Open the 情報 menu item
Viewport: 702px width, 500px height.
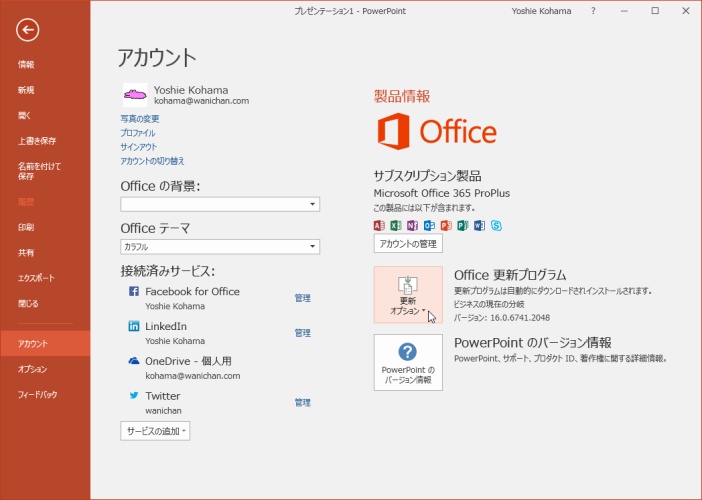[x=26, y=64]
